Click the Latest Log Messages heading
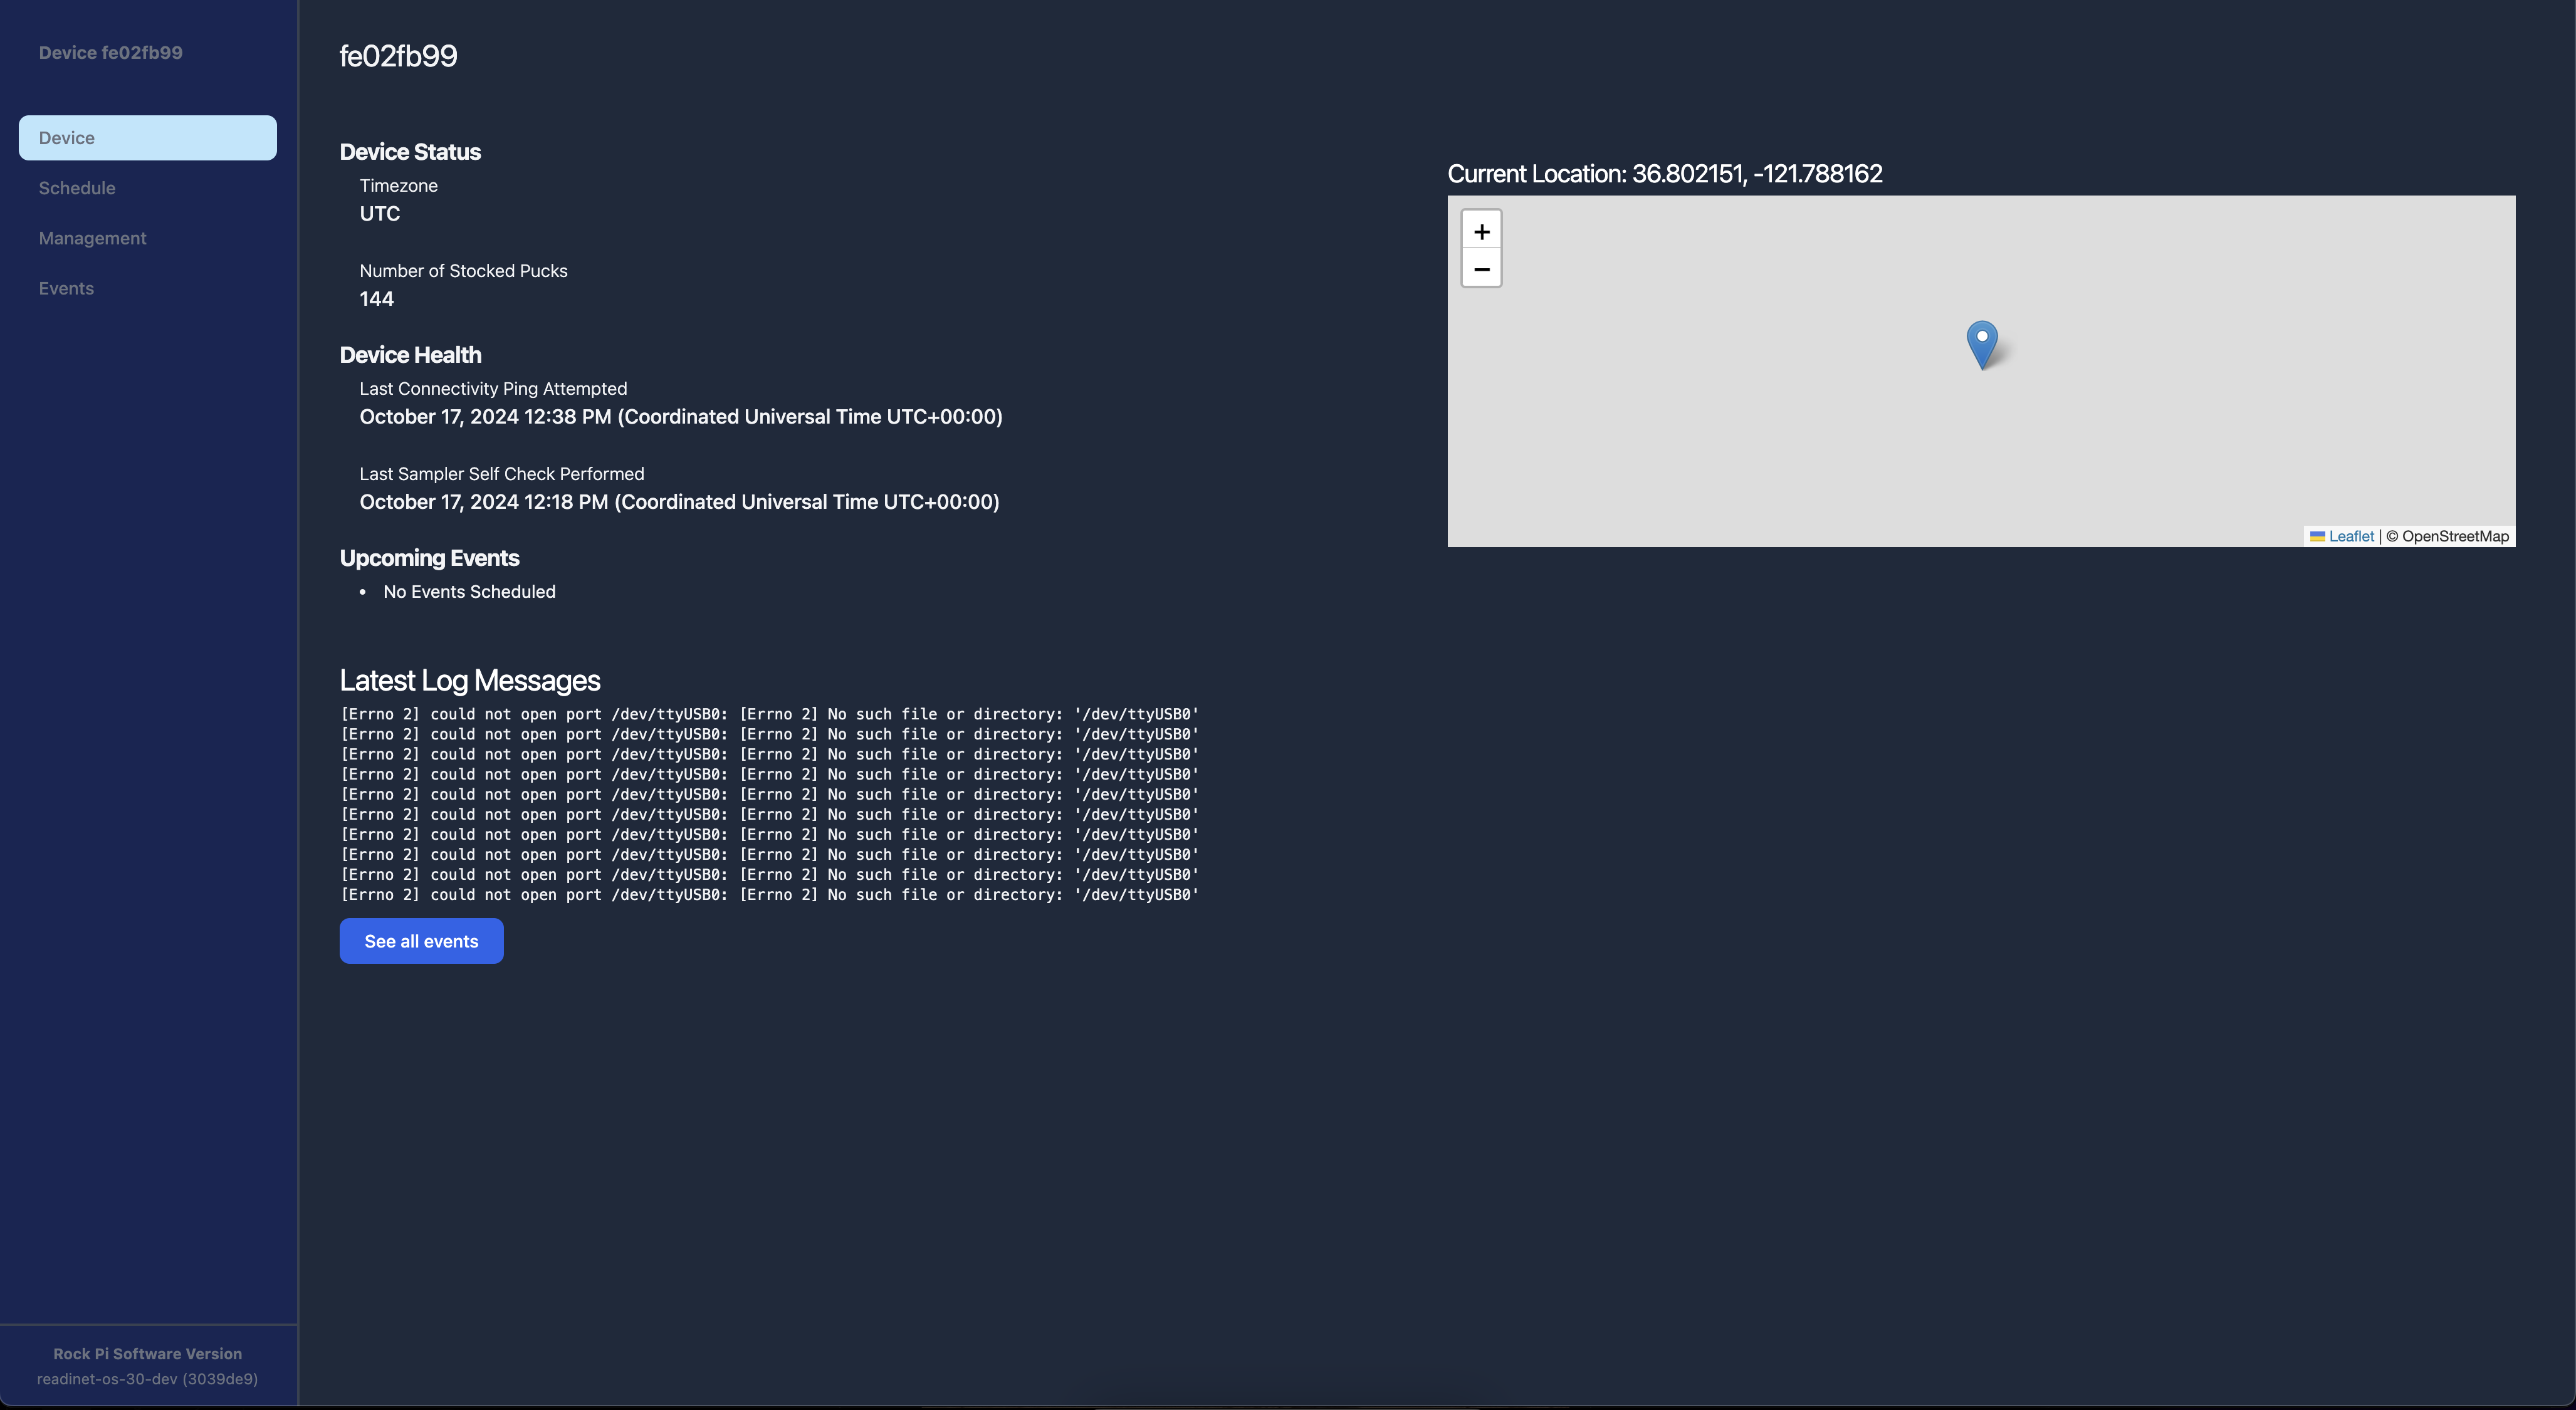2576x1410 pixels. [x=470, y=681]
